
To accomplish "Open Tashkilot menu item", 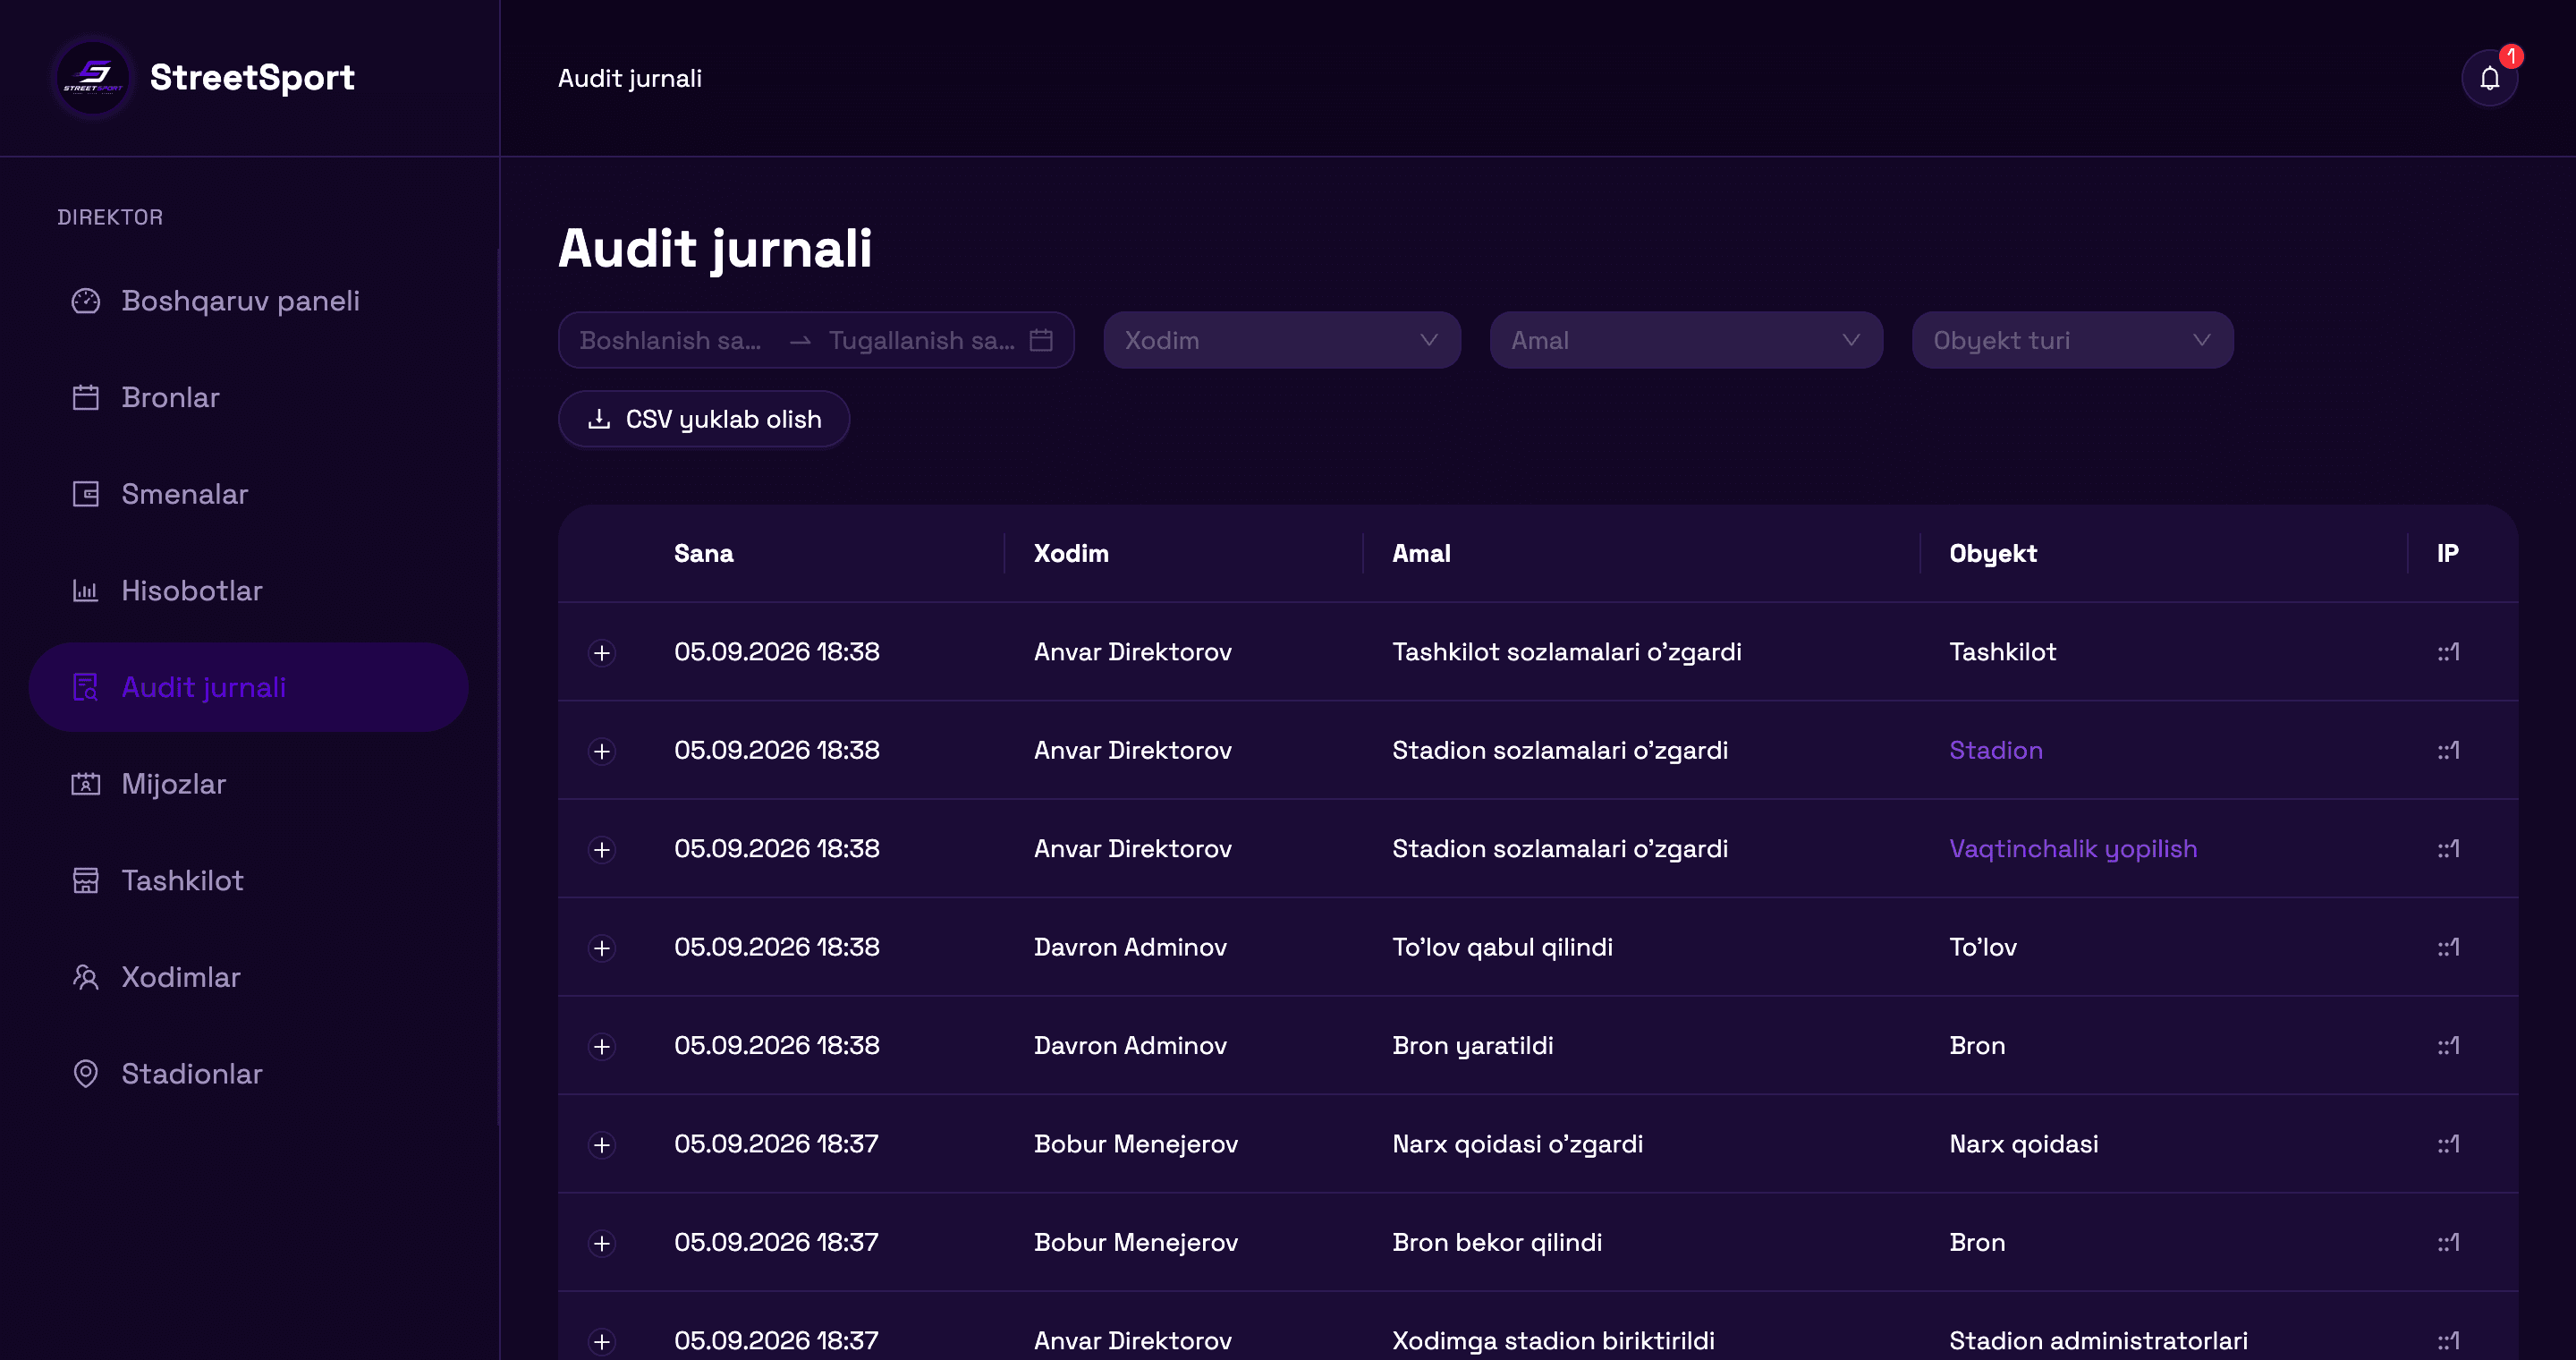I will click(249, 881).
